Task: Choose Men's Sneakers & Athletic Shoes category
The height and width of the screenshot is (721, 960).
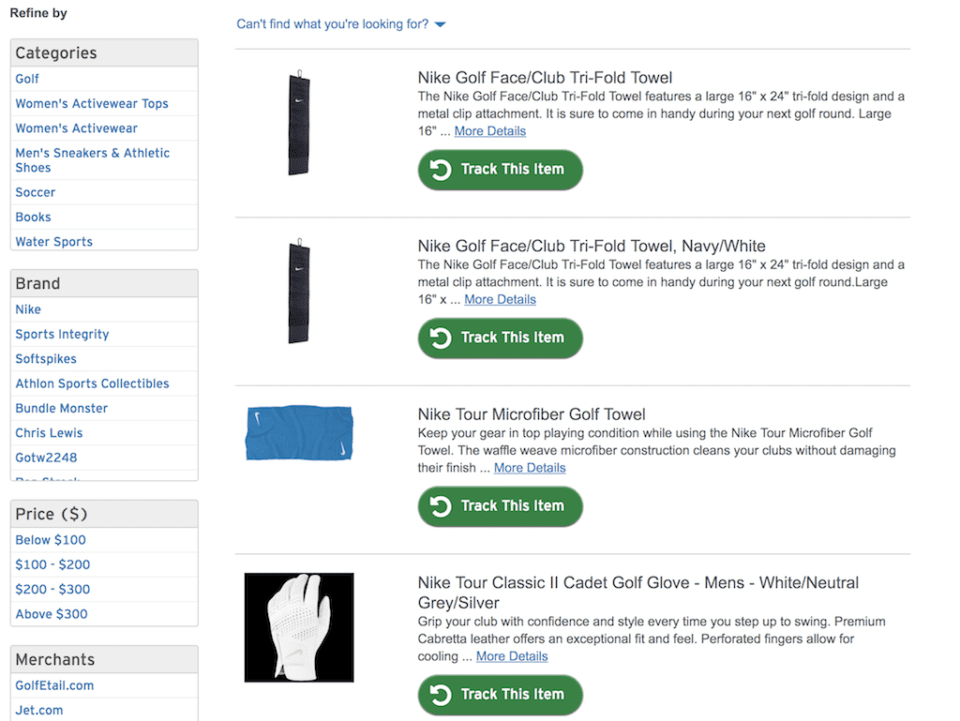Action: [92, 160]
